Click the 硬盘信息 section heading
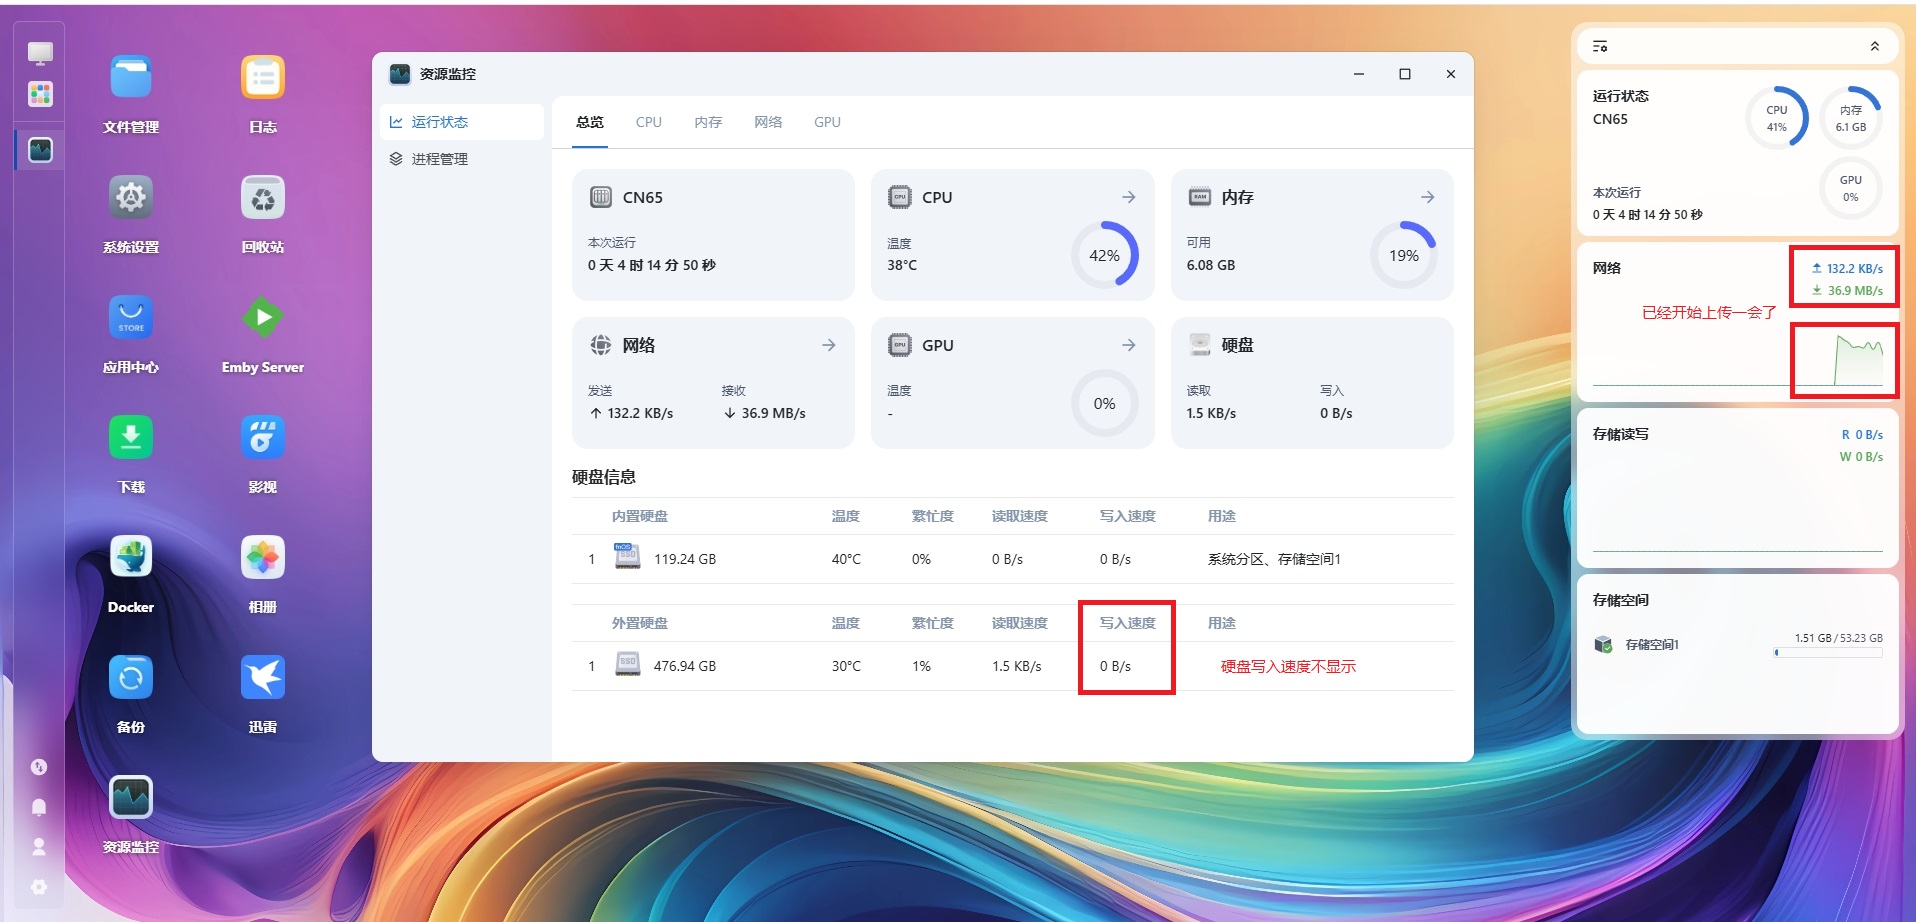Viewport: 1916px width, 922px height. pyautogui.click(x=604, y=477)
